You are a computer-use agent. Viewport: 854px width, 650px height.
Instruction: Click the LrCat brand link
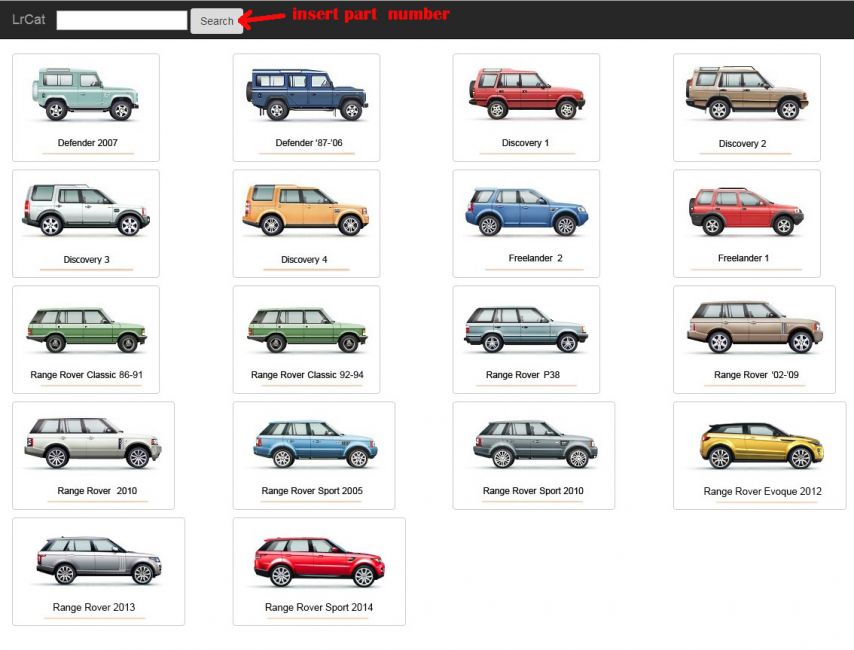28,20
